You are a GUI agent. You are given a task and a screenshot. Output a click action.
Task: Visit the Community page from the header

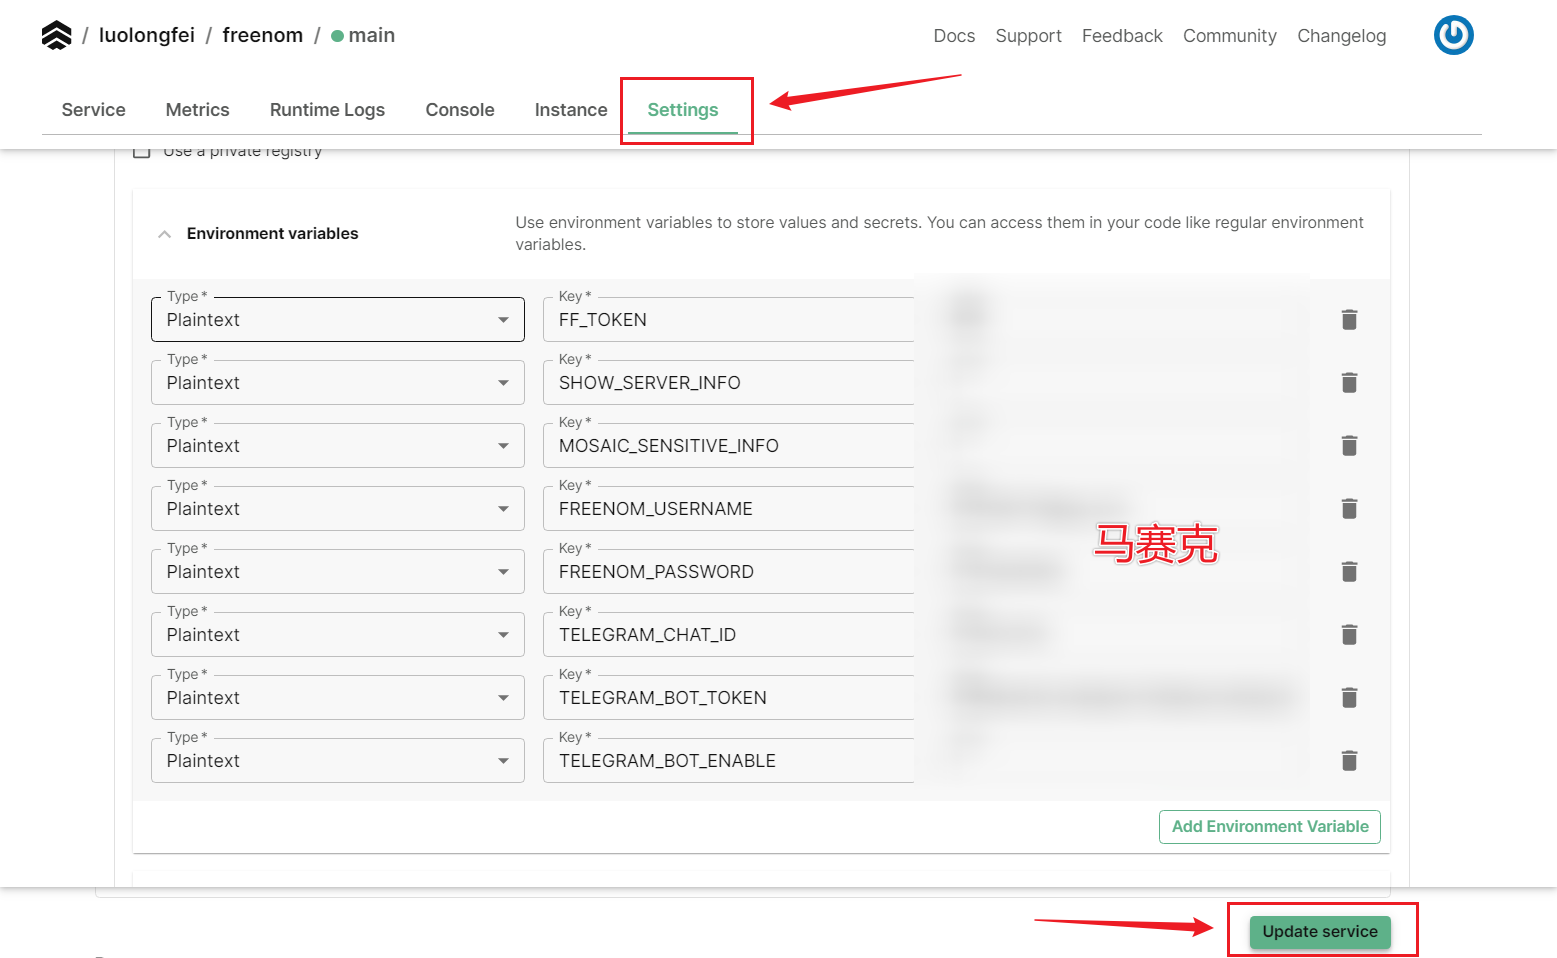coord(1229,35)
